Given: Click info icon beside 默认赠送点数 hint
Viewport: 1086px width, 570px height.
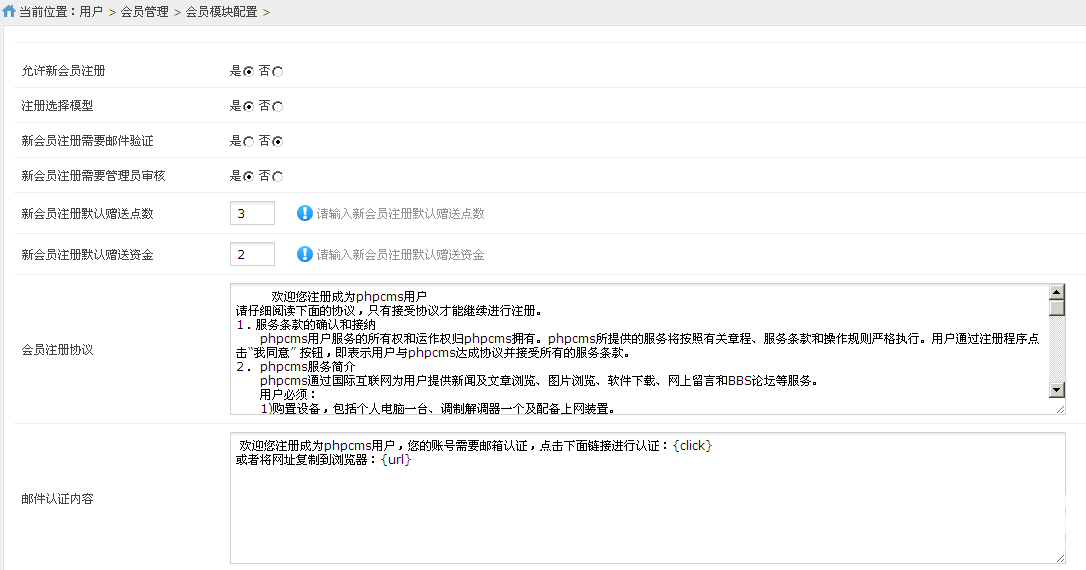Looking at the screenshot, I should coord(305,213).
